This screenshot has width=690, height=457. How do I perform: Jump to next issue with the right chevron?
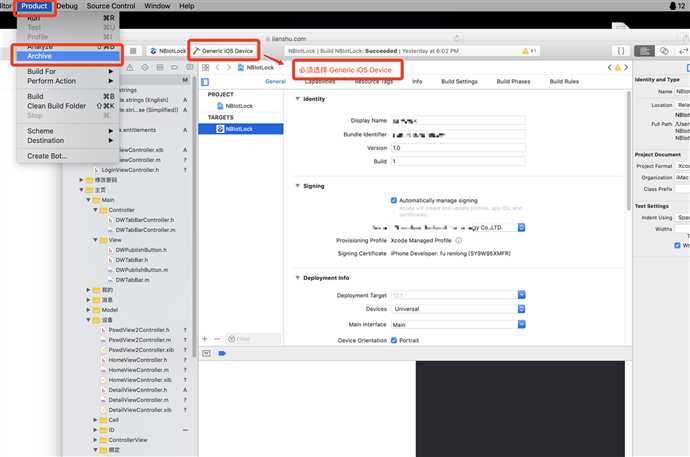point(626,68)
